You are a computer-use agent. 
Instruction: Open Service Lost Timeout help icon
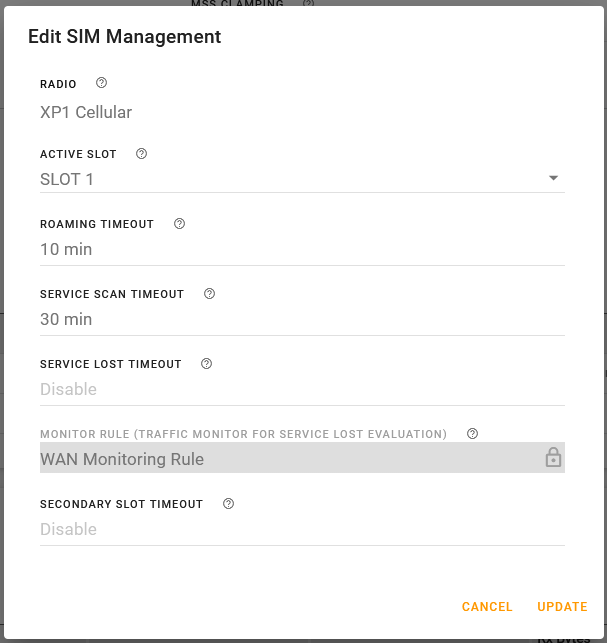click(x=206, y=364)
